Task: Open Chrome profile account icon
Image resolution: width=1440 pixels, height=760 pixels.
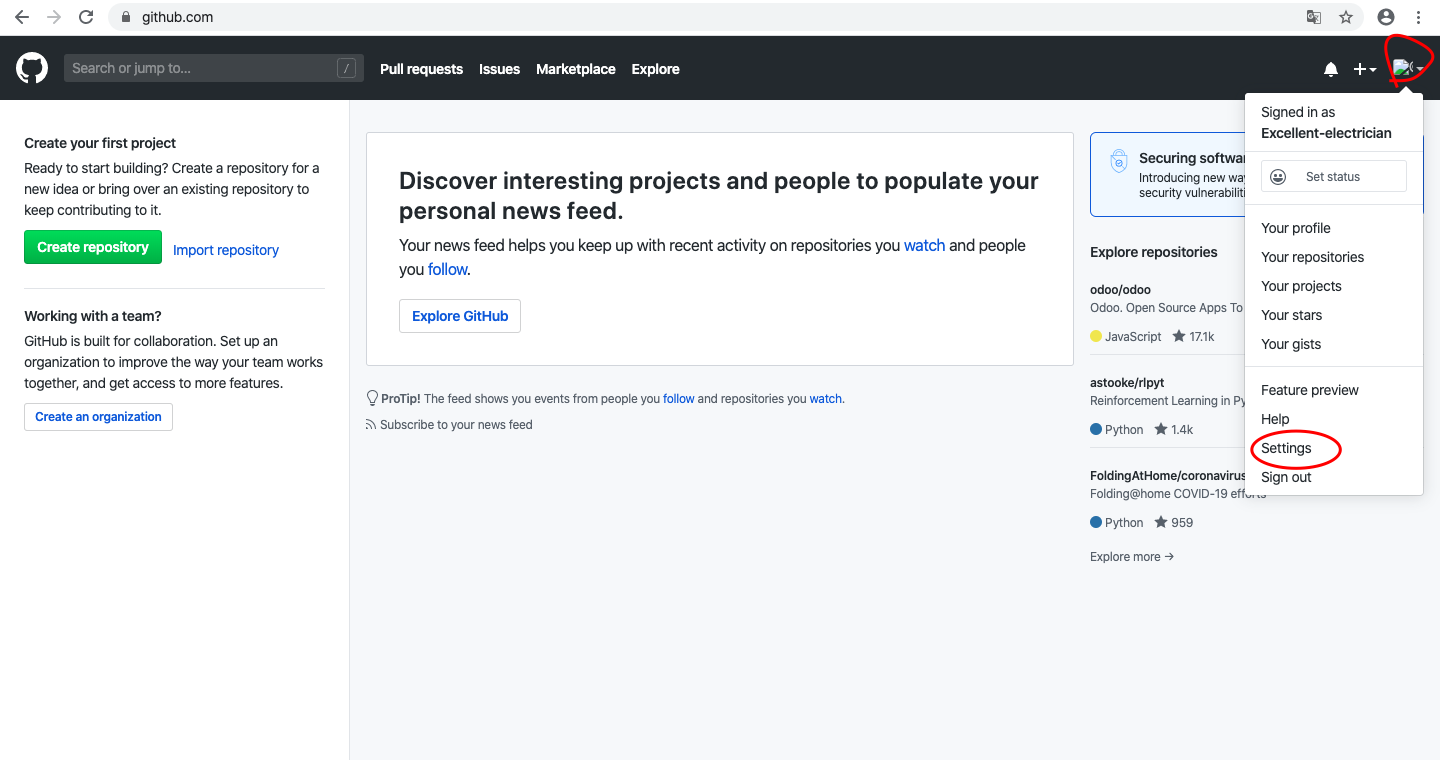Action: point(1386,17)
